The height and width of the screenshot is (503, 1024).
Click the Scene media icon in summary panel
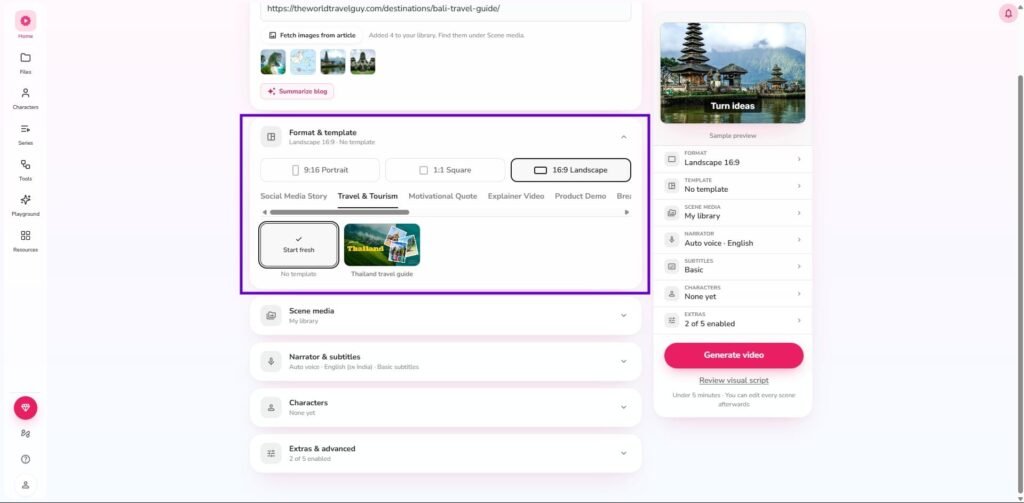pos(671,213)
